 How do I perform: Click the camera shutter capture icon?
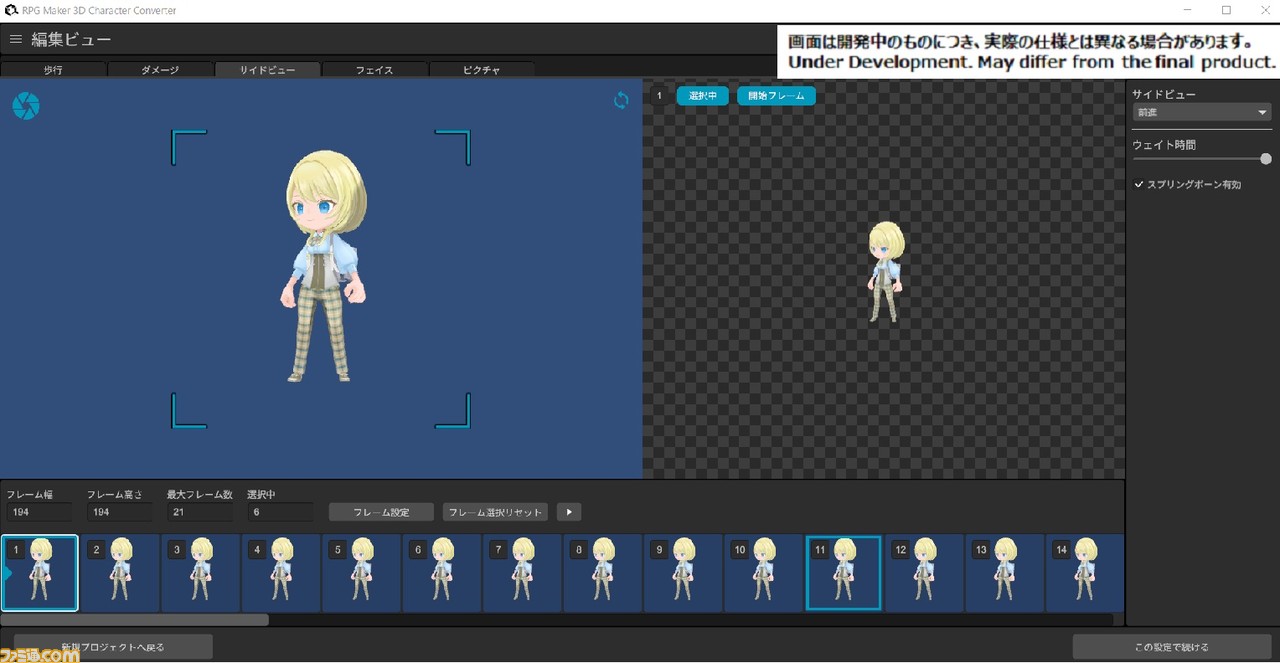tap(26, 105)
